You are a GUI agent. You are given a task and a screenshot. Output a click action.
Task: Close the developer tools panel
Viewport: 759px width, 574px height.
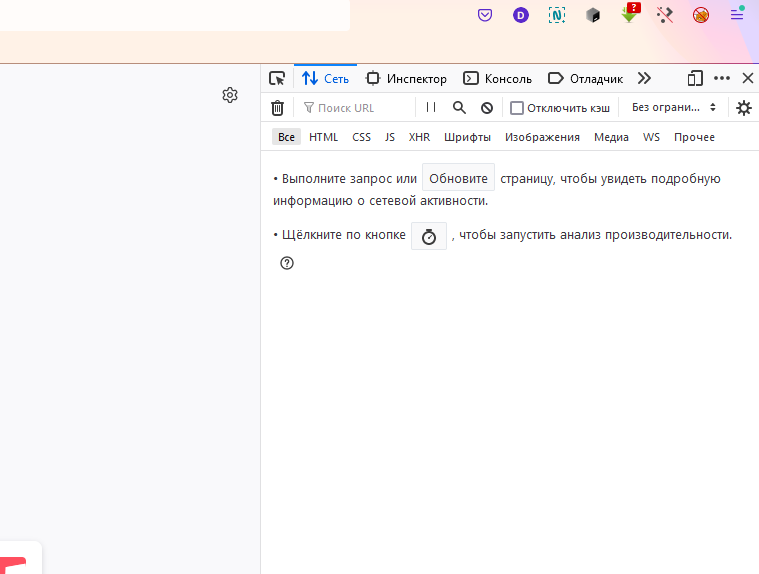click(748, 78)
